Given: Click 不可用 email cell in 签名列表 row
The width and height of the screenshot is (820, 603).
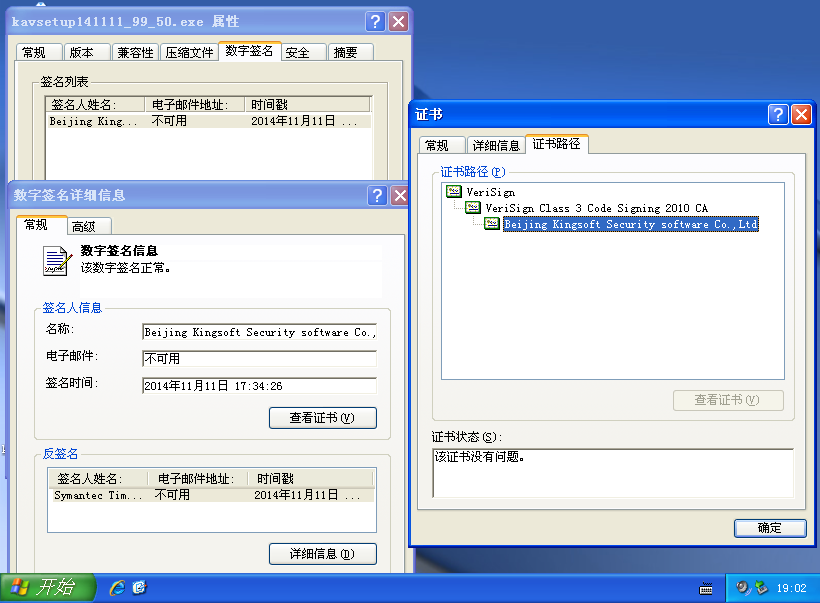Looking at the screenshot, I should (x=169, y=121).
